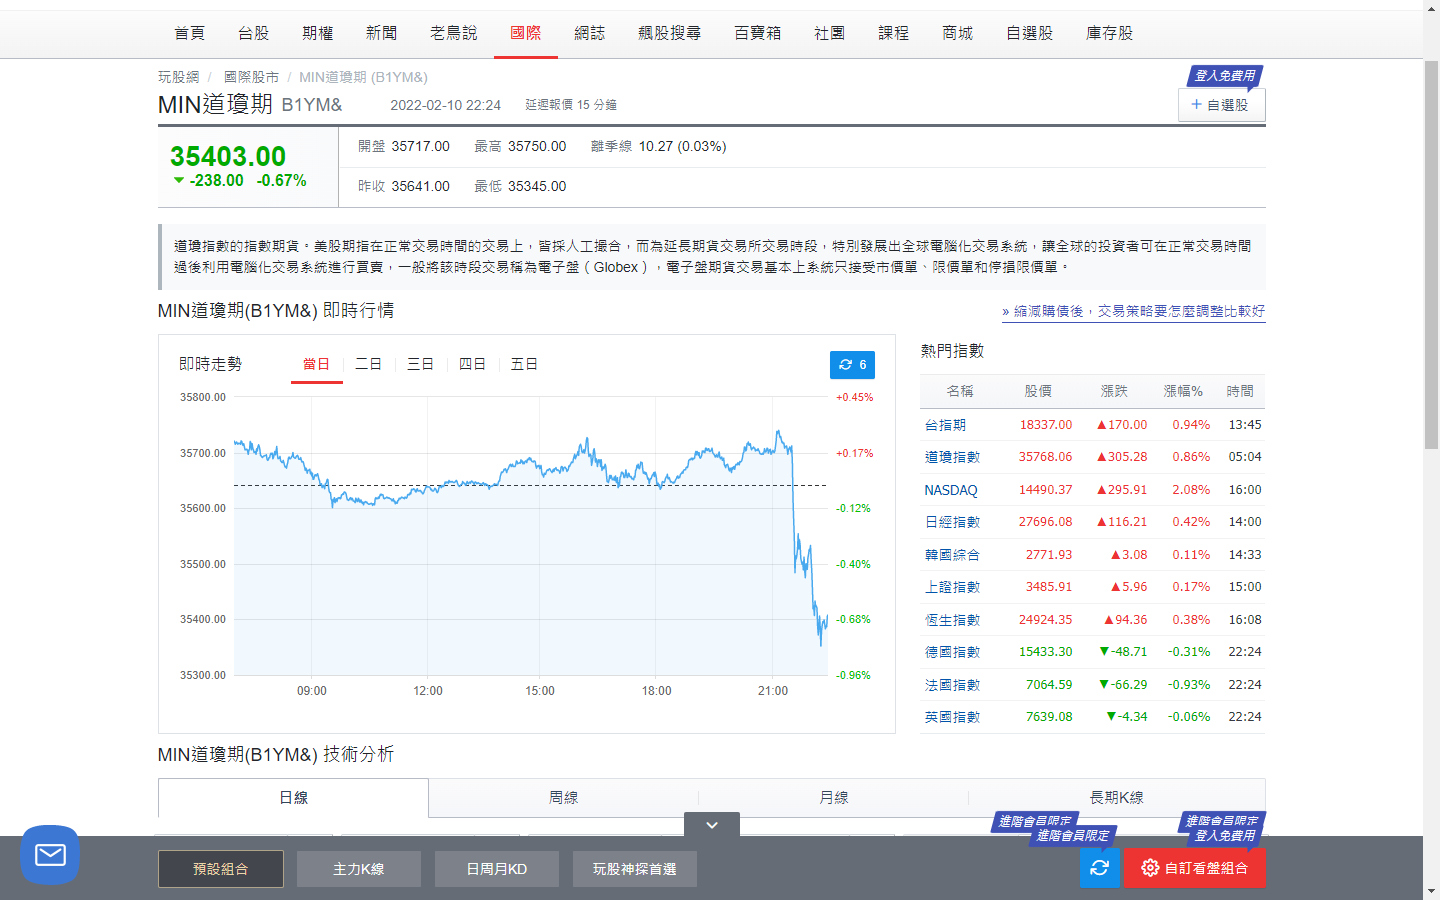Open the mail message chat icon
This screenshot has width=1440, height=900.
pos(50,855)
